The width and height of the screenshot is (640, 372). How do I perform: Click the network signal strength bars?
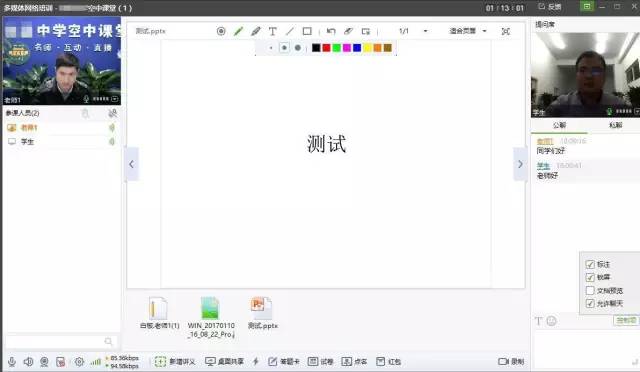coord(96,362)
